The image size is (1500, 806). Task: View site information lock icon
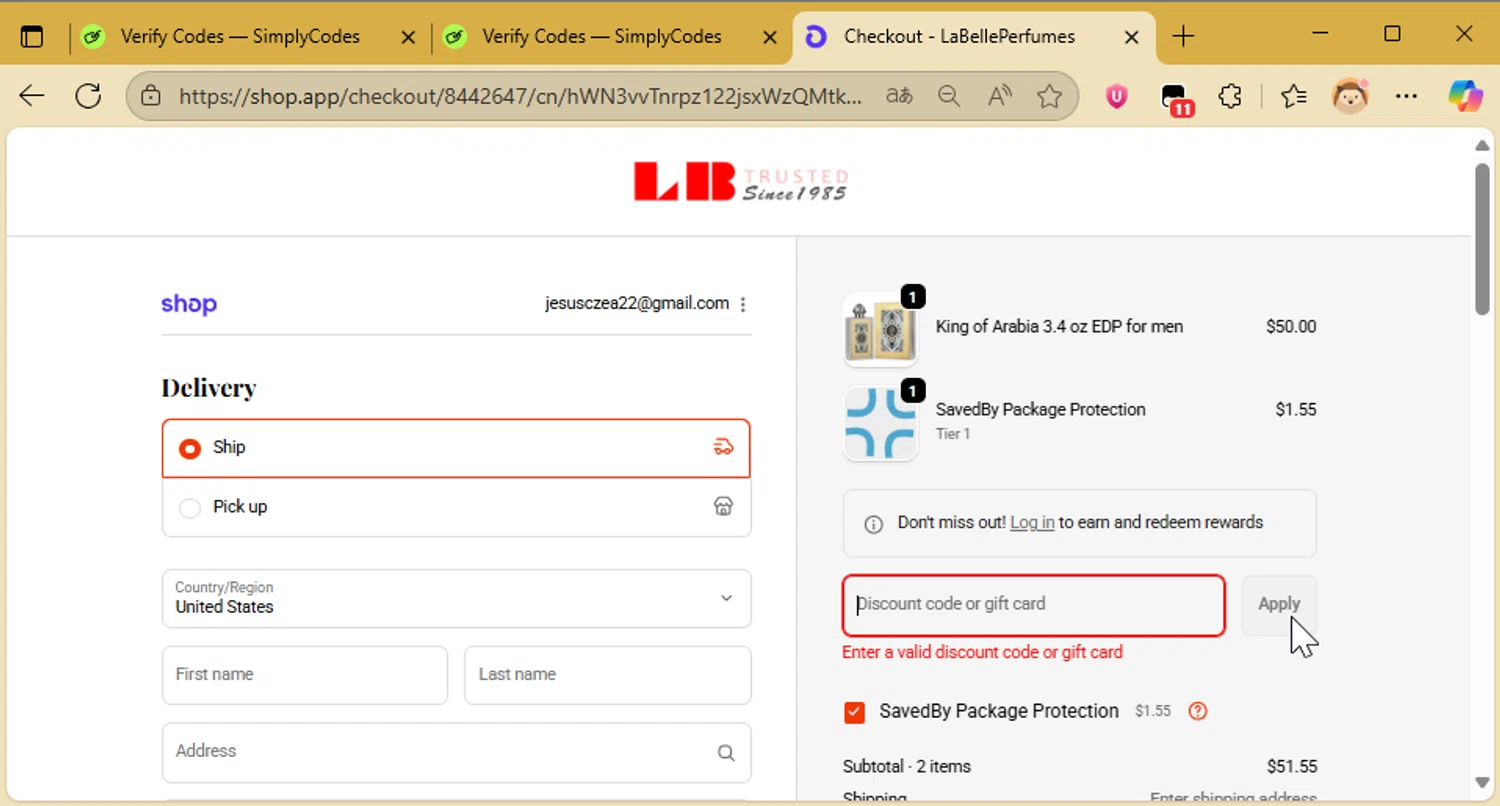(x=151, y=96)
